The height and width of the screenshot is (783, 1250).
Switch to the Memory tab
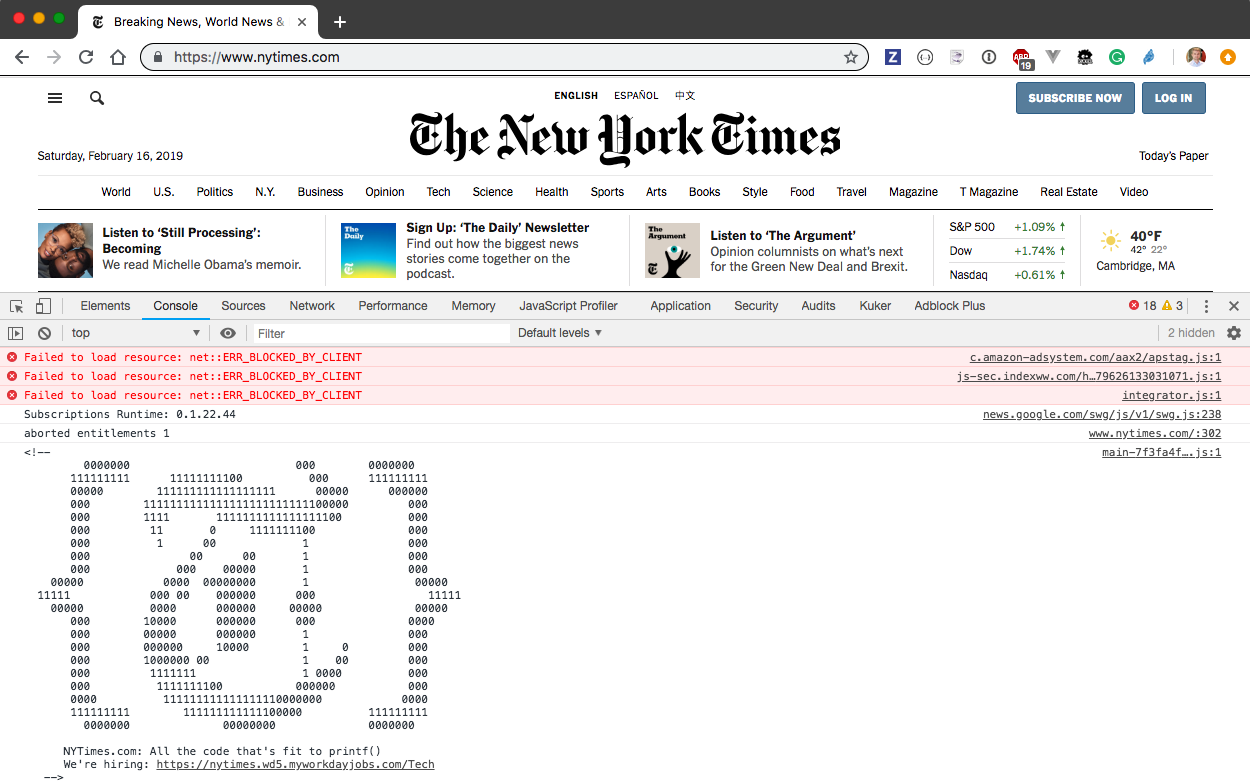pyautogui.click(x=473, y=306)
